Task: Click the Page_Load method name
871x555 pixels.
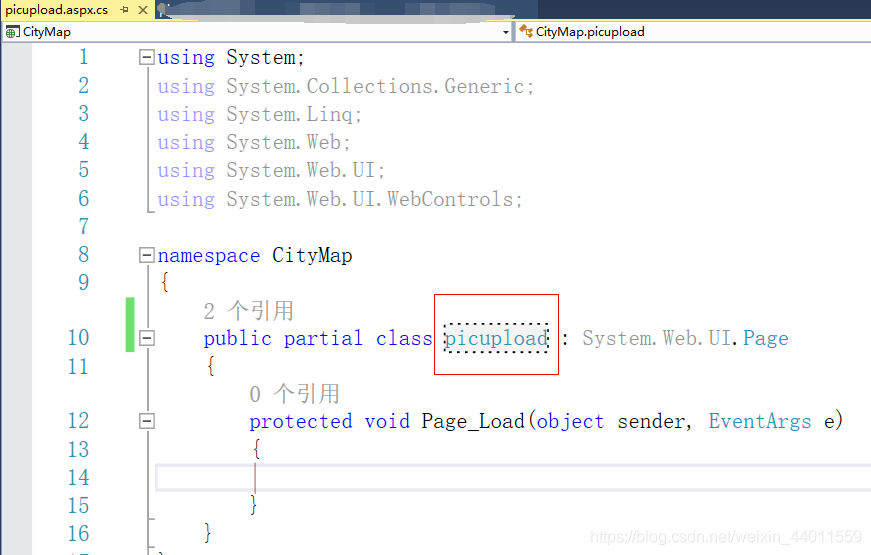Action: click(473, 421)
